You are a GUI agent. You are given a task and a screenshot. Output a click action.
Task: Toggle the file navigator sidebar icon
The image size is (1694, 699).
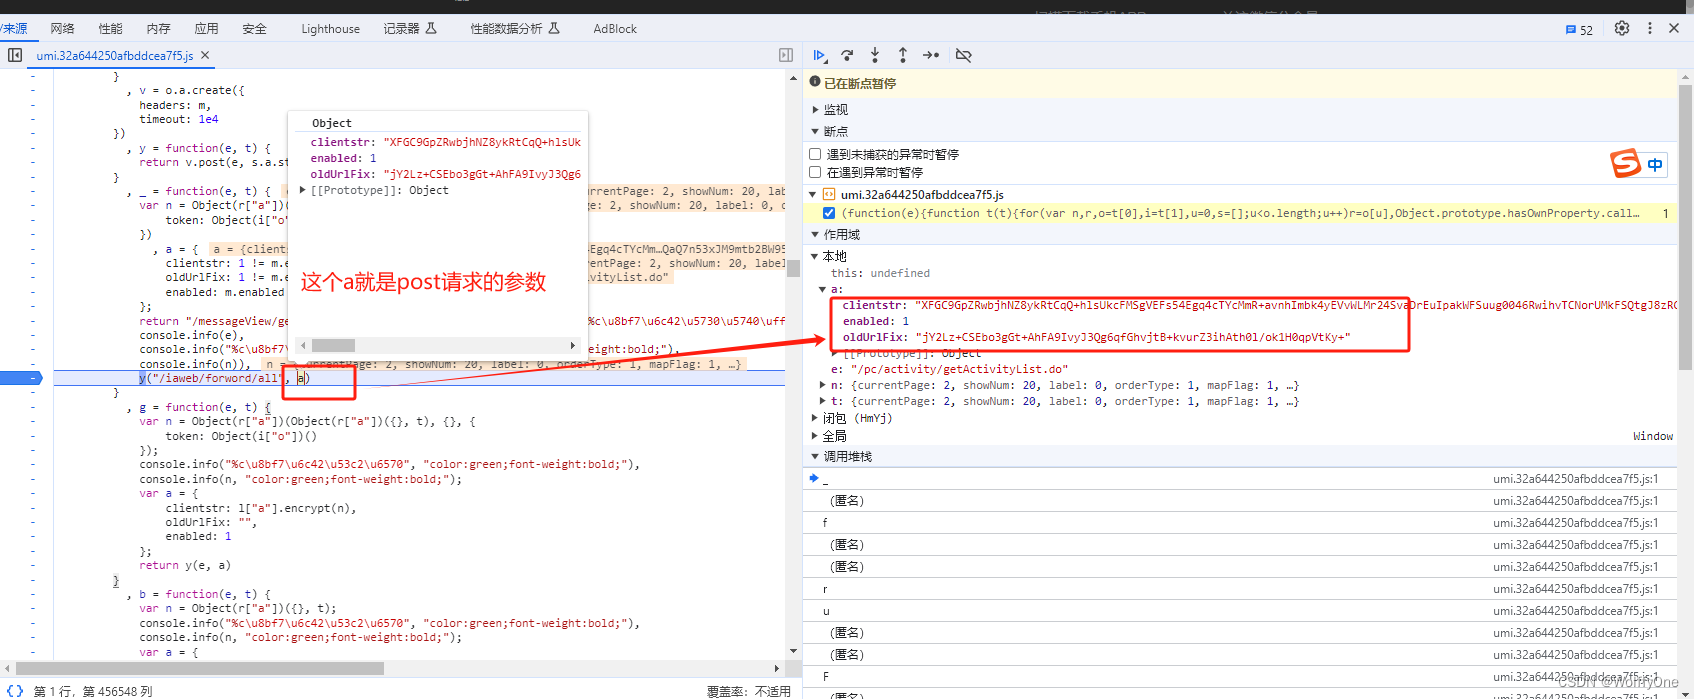coord(15,55)
